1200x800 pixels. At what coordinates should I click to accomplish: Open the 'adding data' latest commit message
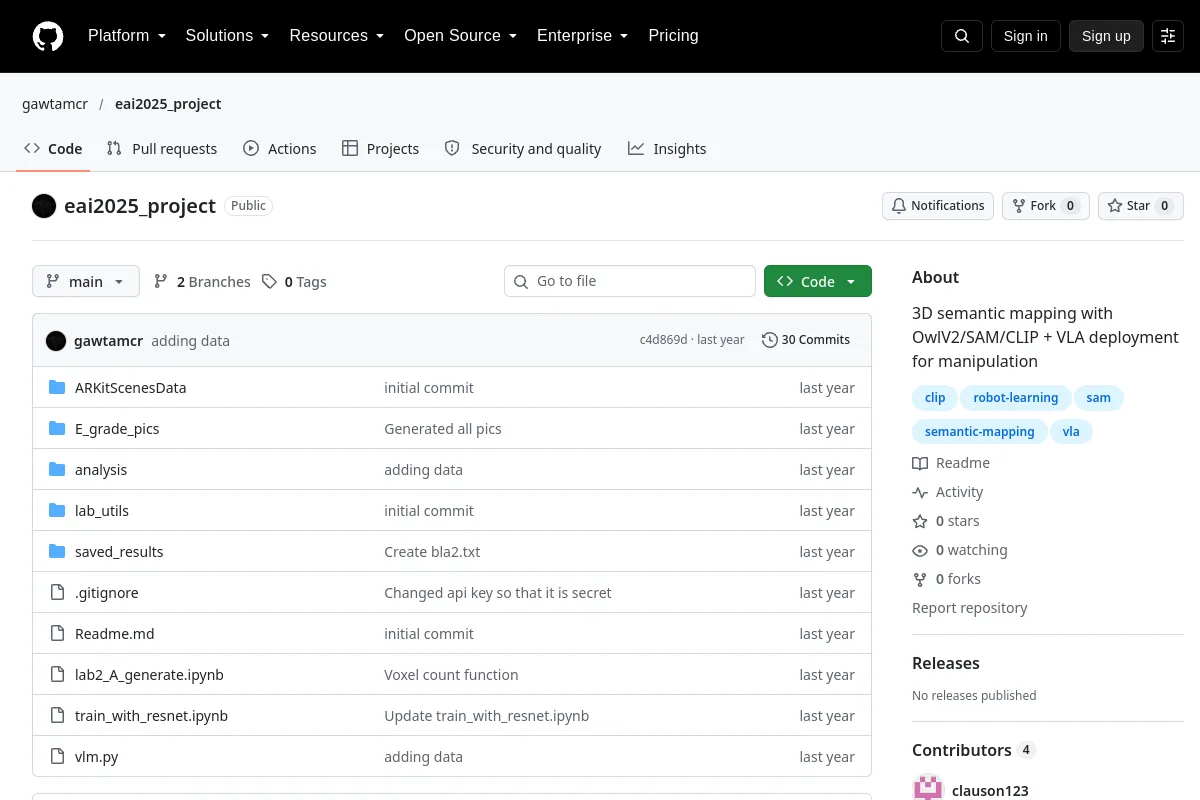[x=191, y=341]
